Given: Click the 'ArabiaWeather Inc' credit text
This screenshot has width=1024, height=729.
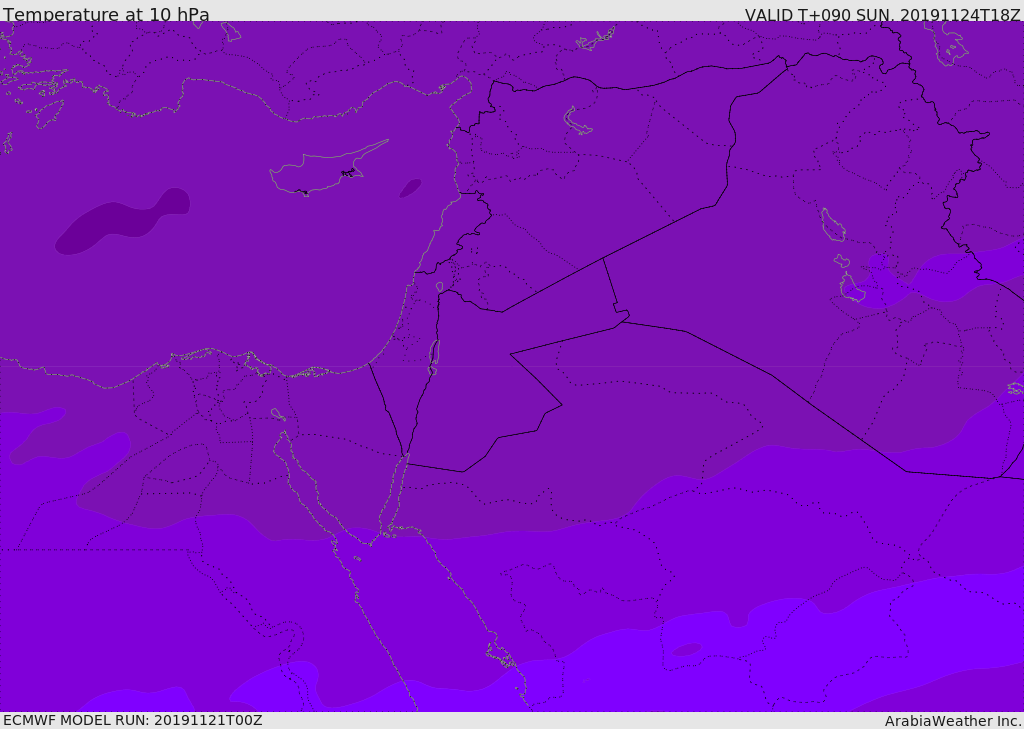Looking at the screenshot, I should 952,721.
